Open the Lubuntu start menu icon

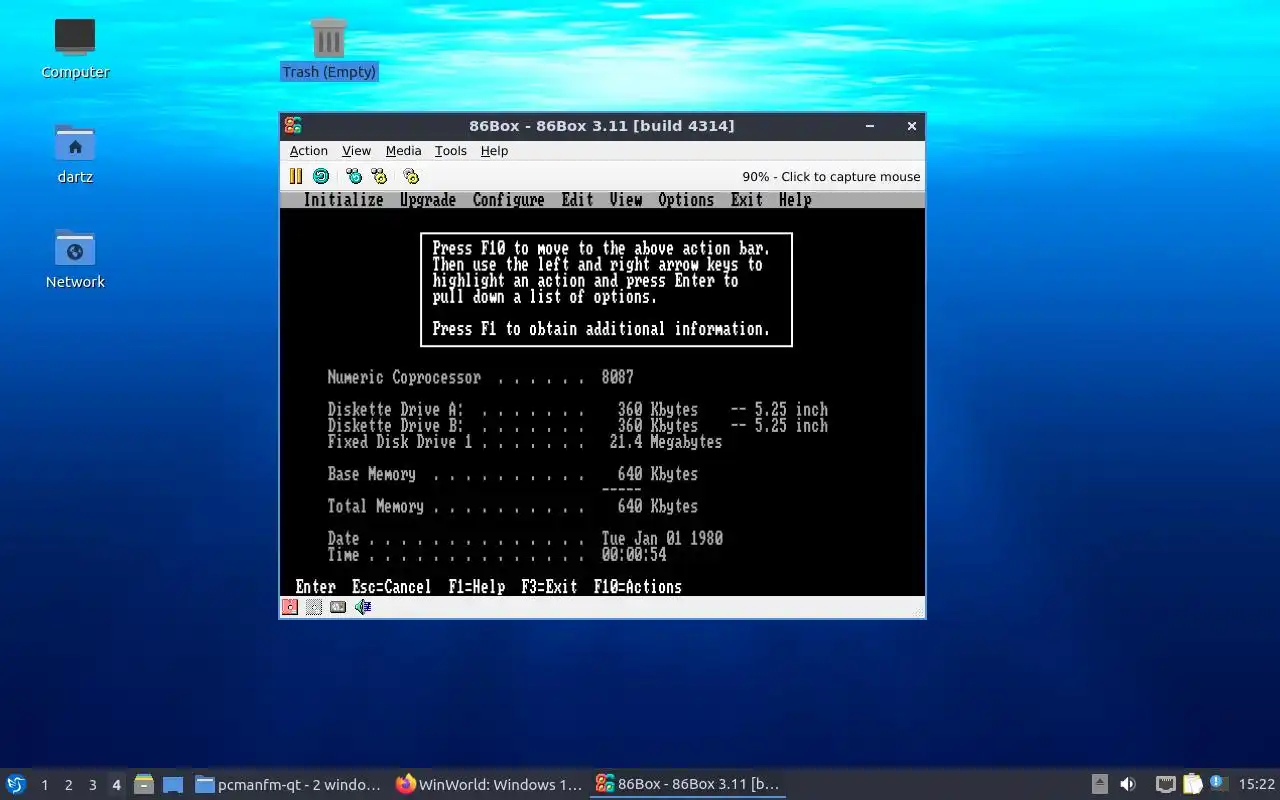tap(16, 784)
